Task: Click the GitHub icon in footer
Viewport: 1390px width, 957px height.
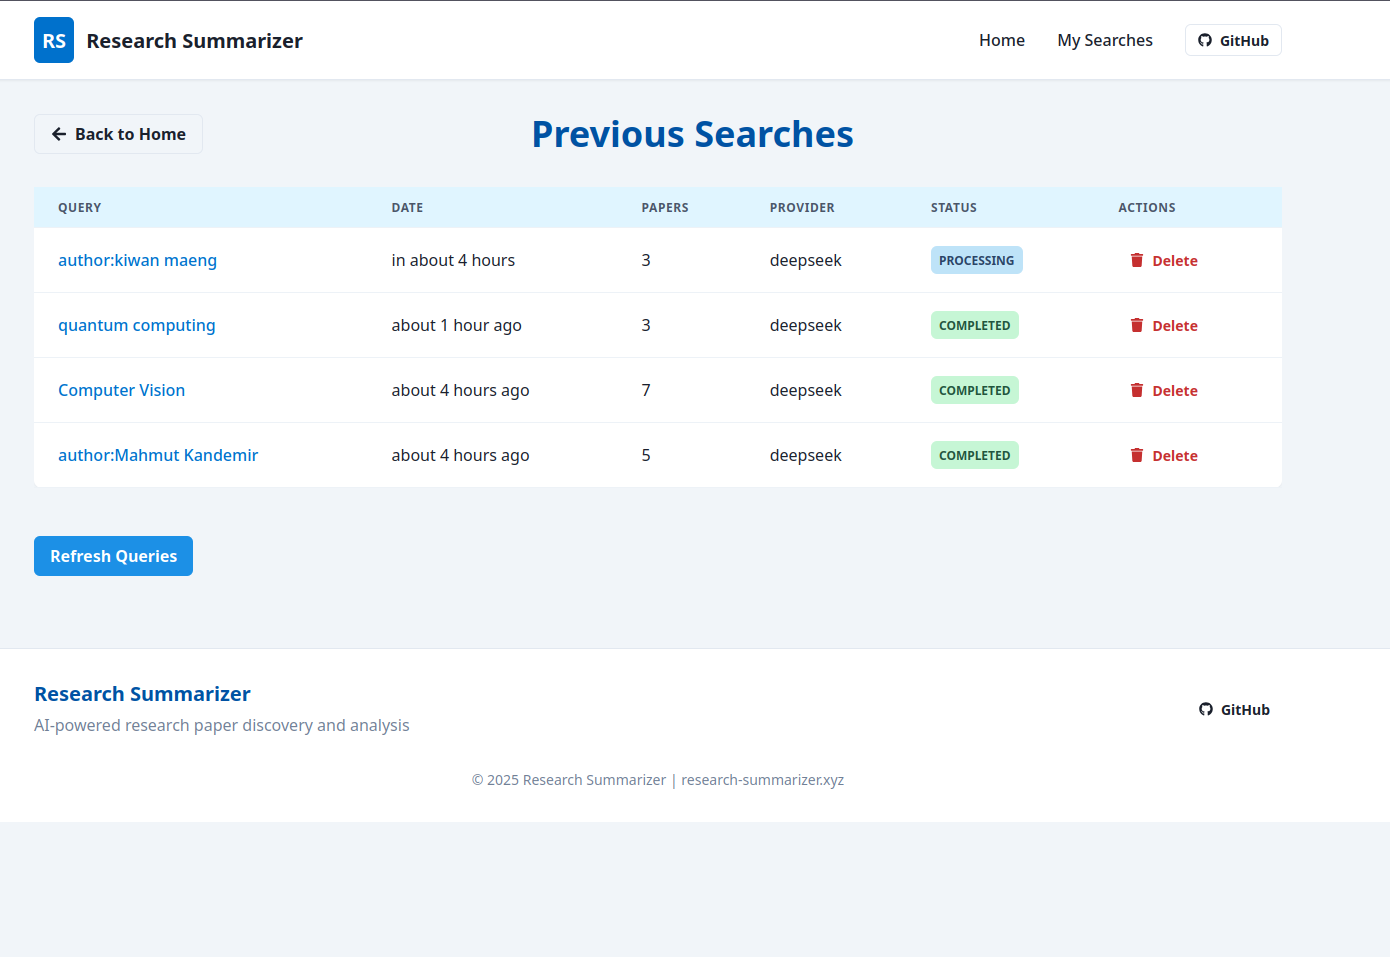Action: click(1206, 709)
